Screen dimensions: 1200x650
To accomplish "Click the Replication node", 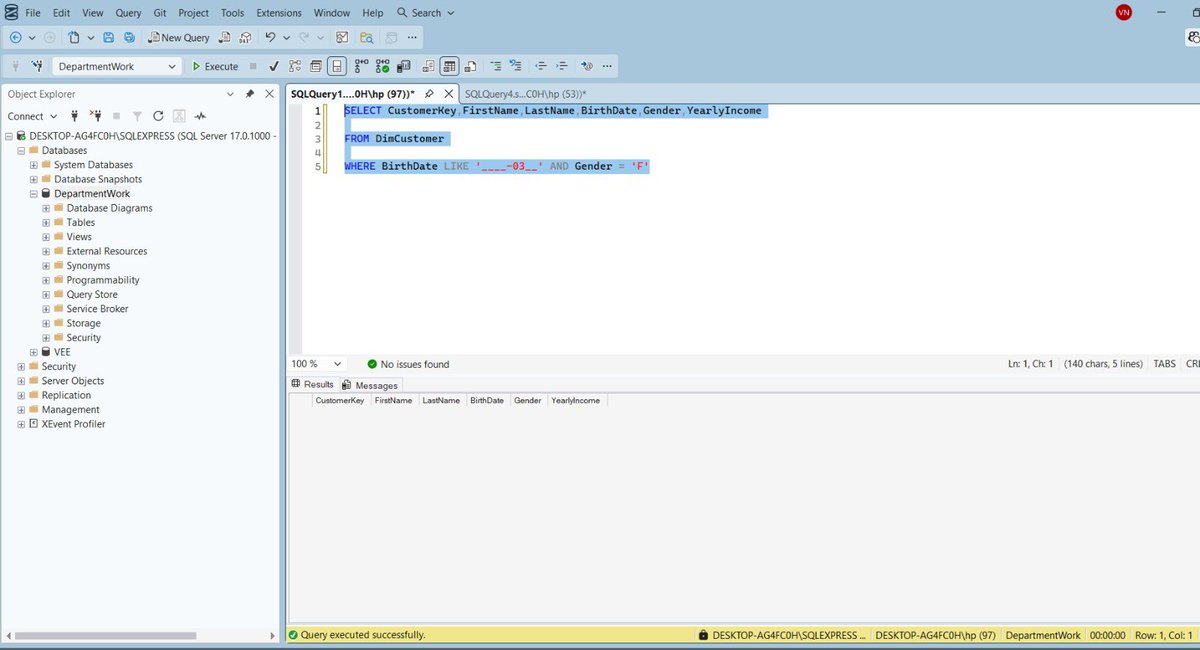I will tap(66, 395).
